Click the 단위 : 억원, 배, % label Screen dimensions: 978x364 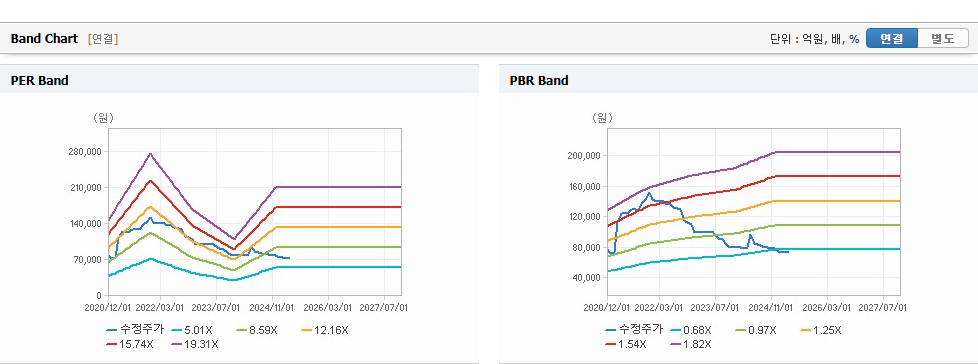[x=815, y=39]
